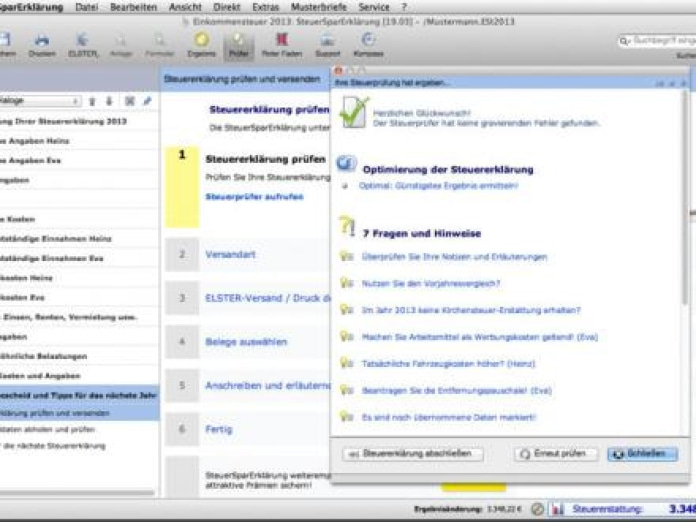Screen dimensions: 696x522
Task: Click the search field in toolbar
Action: point(657,41)
